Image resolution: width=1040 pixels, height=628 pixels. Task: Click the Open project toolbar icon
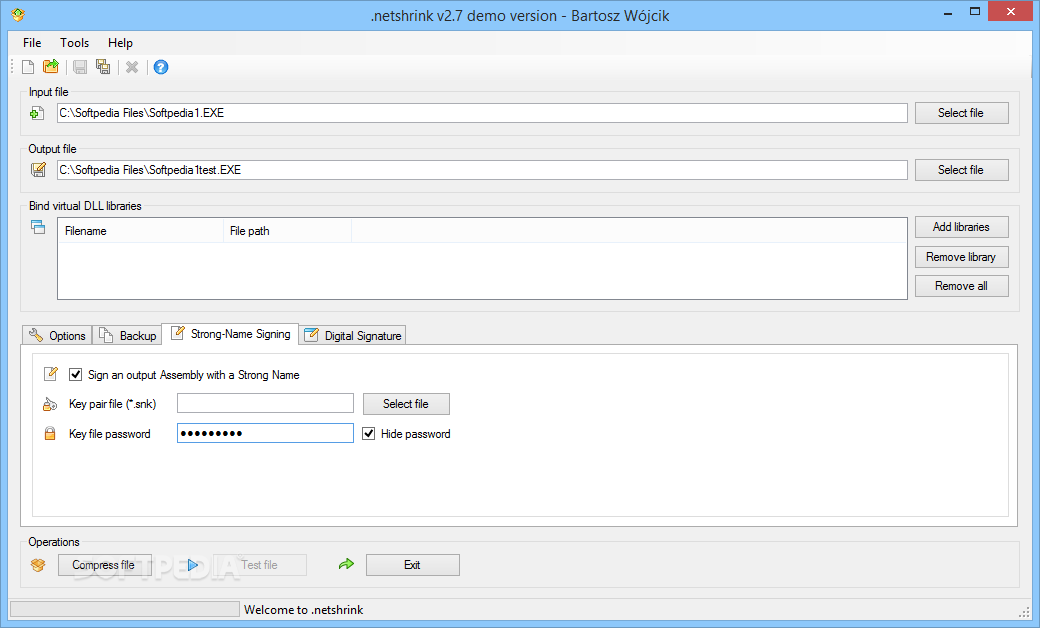tap(51, 66)
